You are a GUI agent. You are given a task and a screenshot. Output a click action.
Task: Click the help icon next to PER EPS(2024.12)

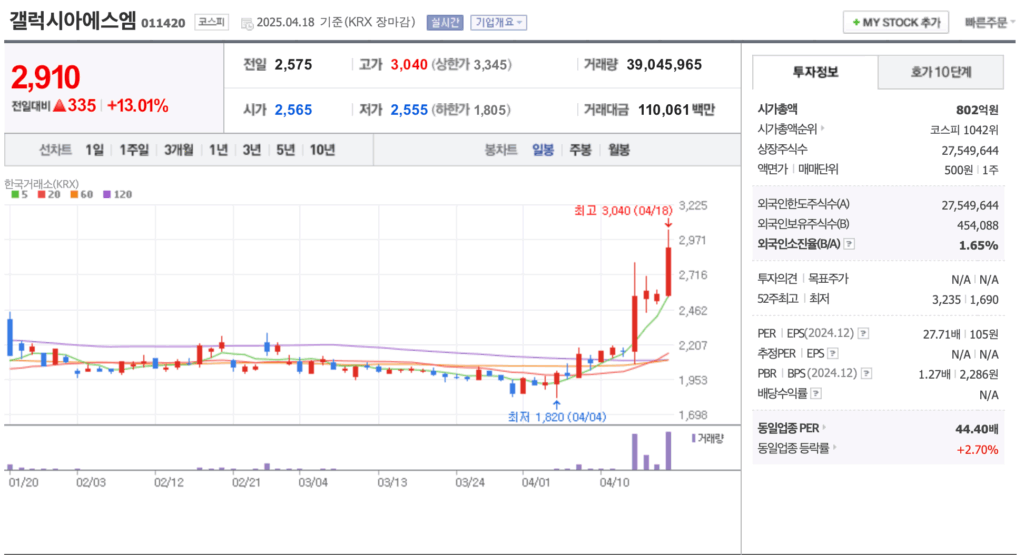pos(863,334)
